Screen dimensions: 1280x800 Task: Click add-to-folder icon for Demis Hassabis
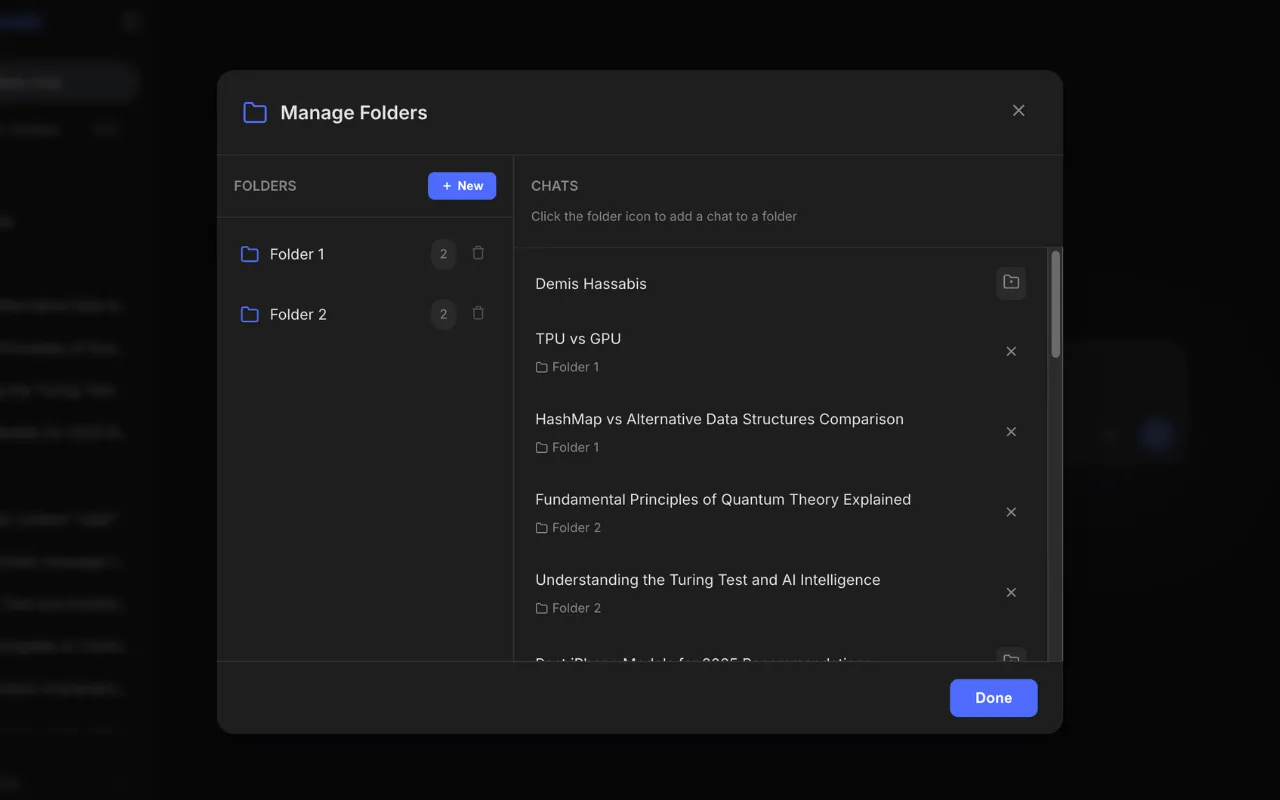(x=1011, y=283)
